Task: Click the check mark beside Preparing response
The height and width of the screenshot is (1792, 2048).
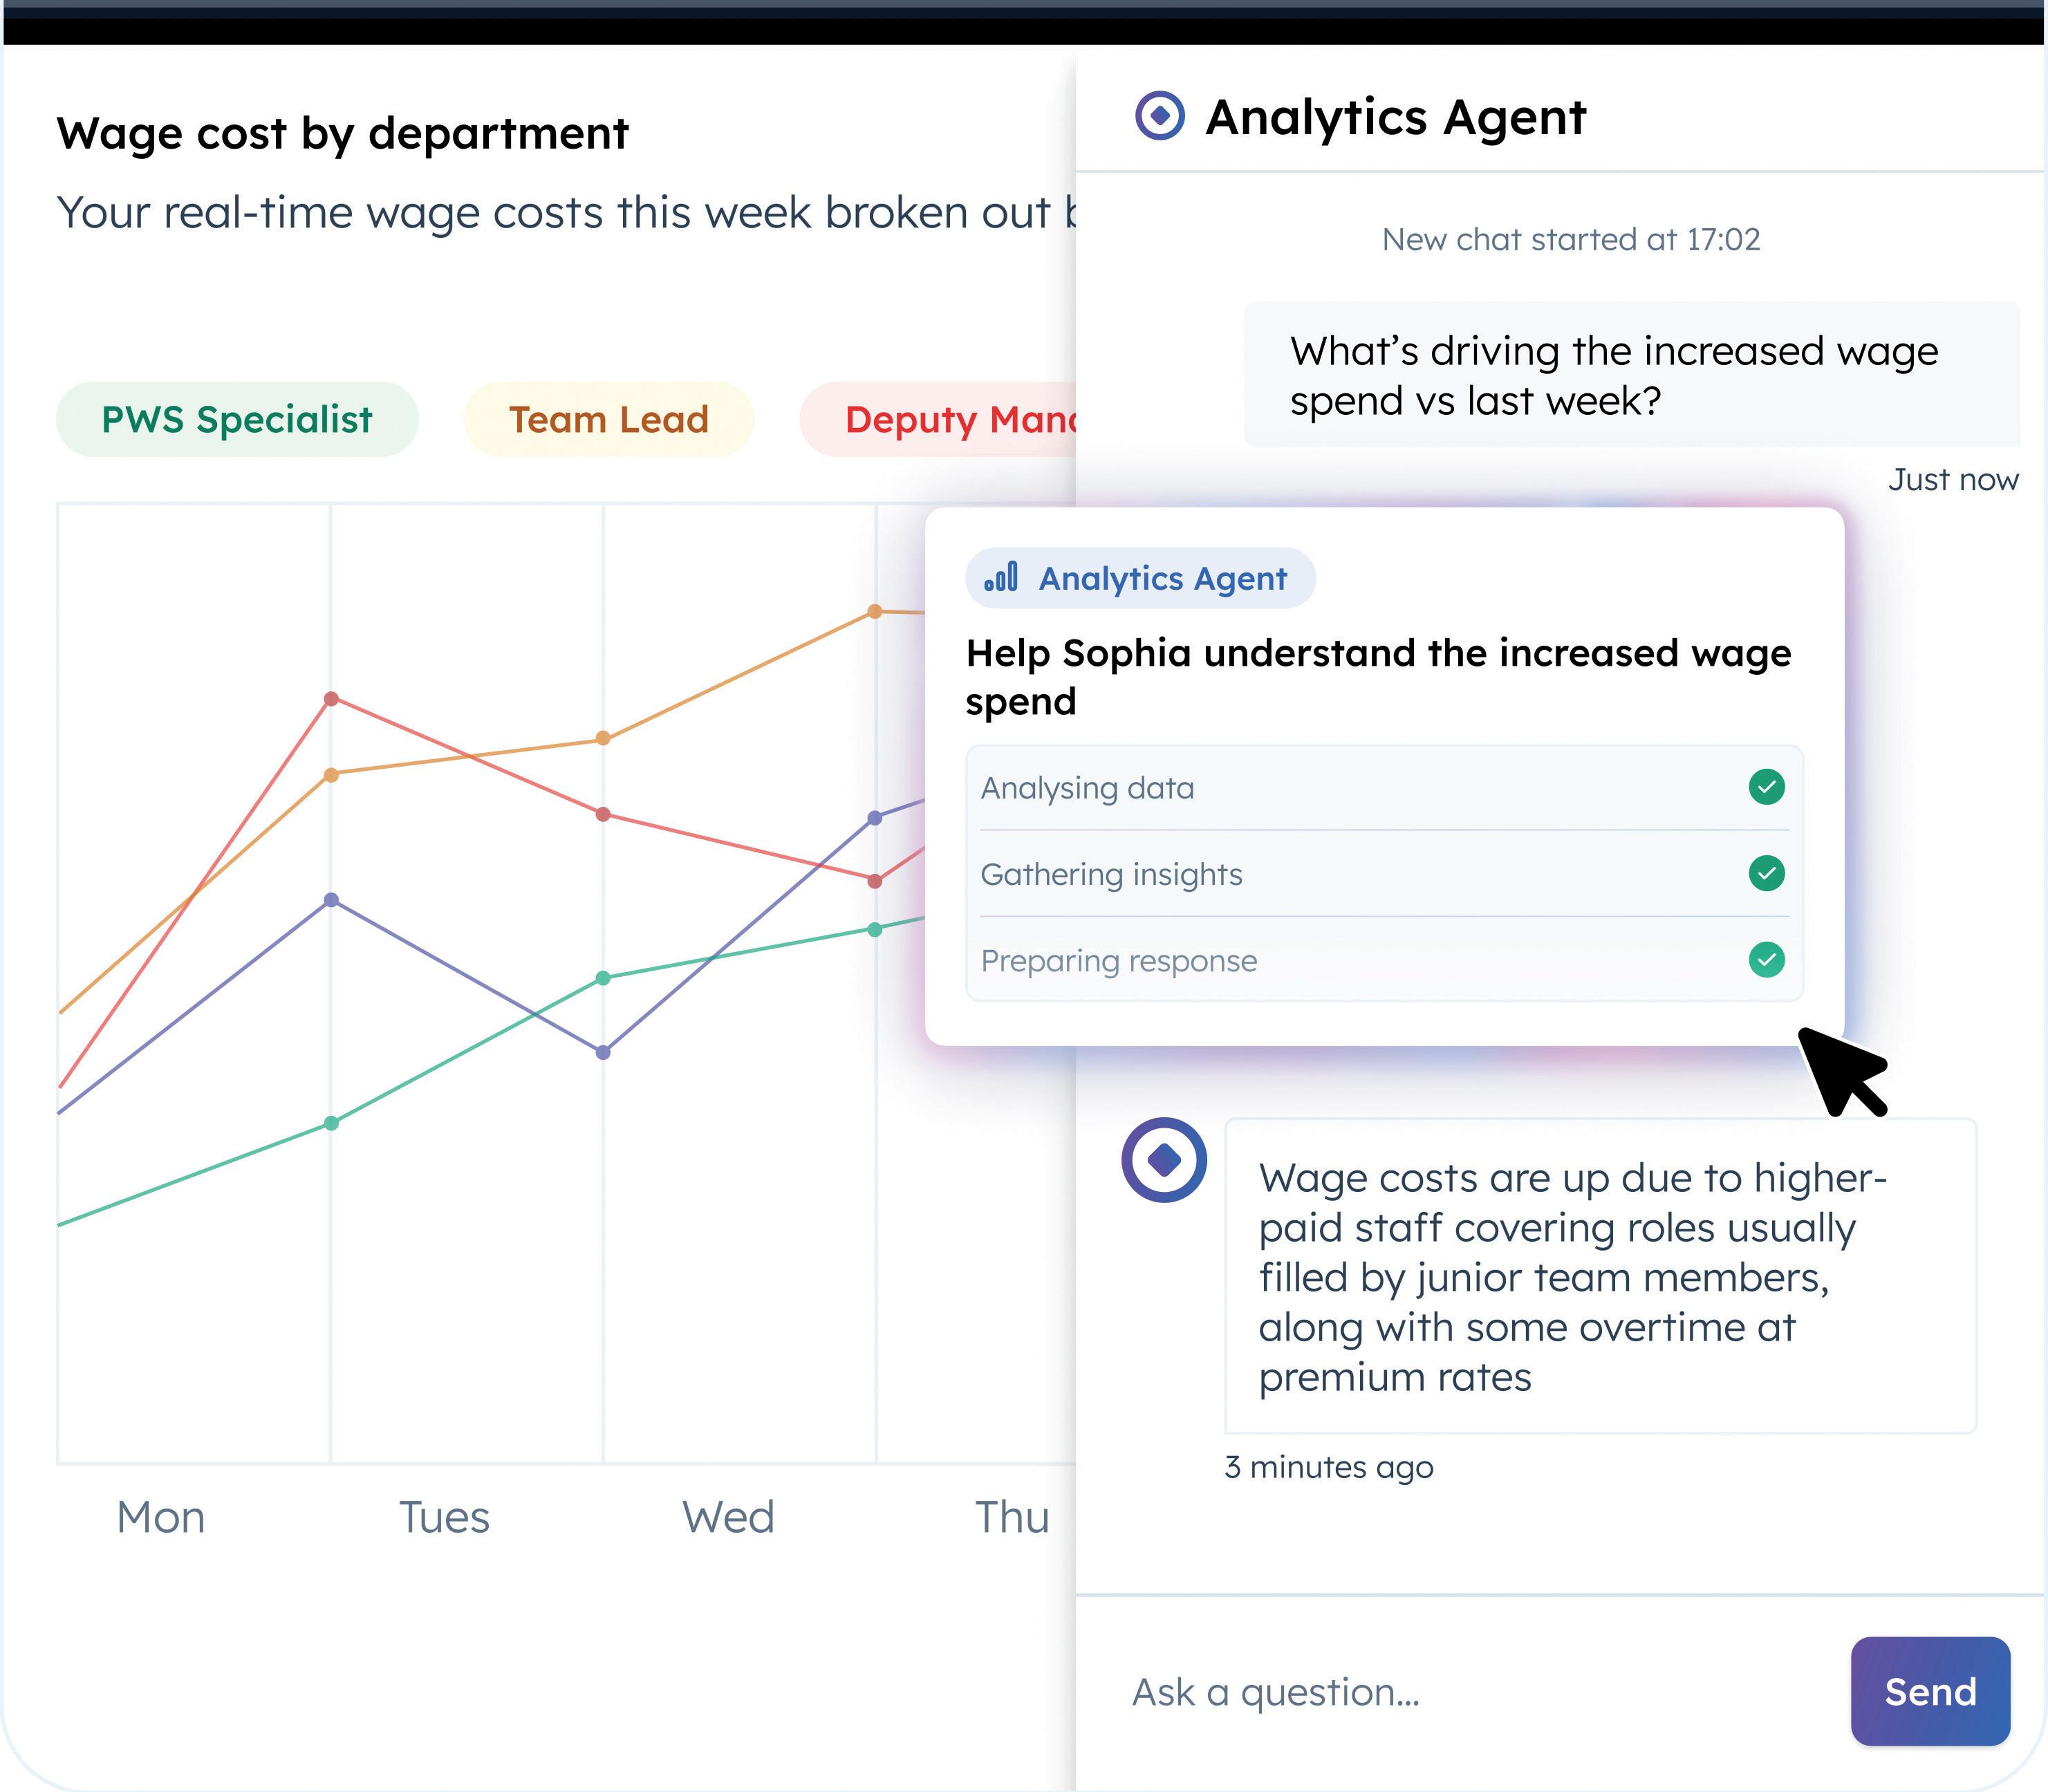Action: pyautogui.click(x=1766, y=960)
